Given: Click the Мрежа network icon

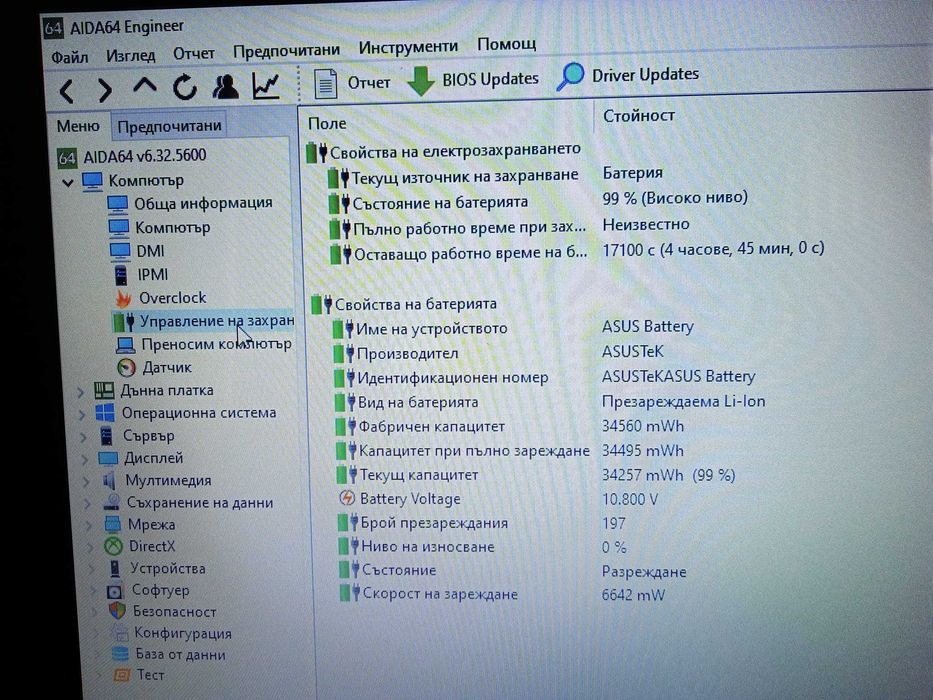Looking at the screenshot, I should [x=112, y=524].
